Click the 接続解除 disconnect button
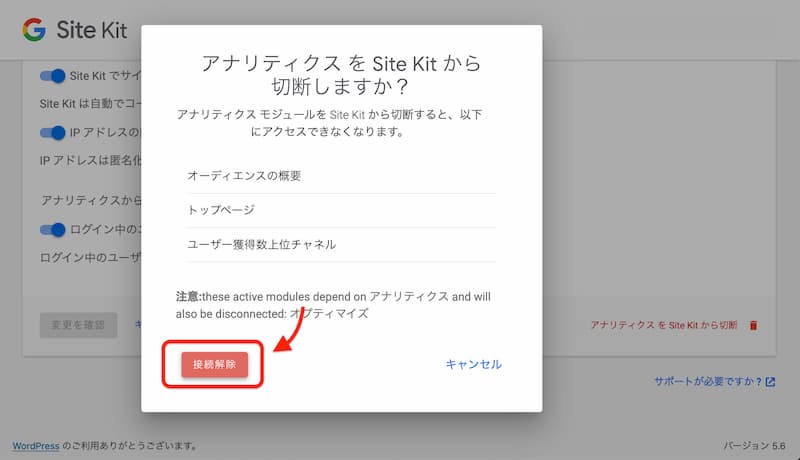 (x=214, y=365)
